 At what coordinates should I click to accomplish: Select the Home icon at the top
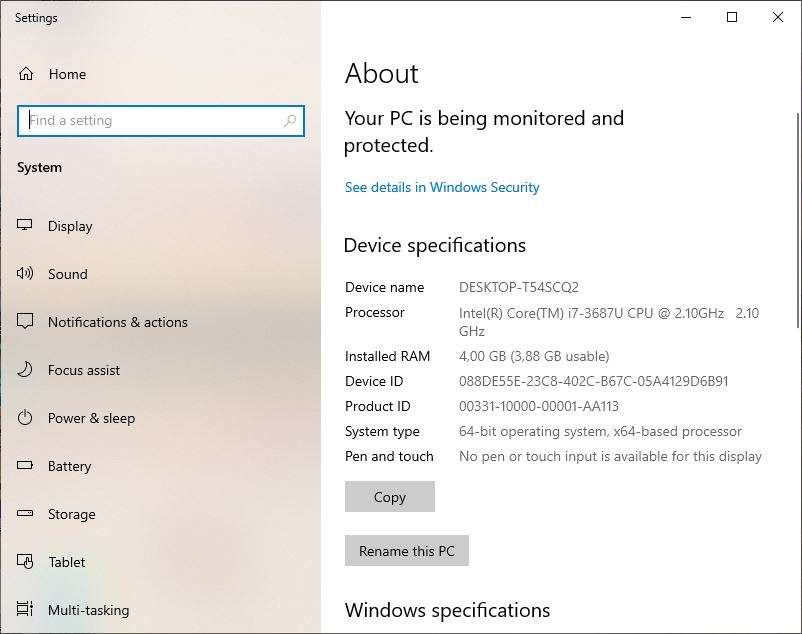[27, 73]
